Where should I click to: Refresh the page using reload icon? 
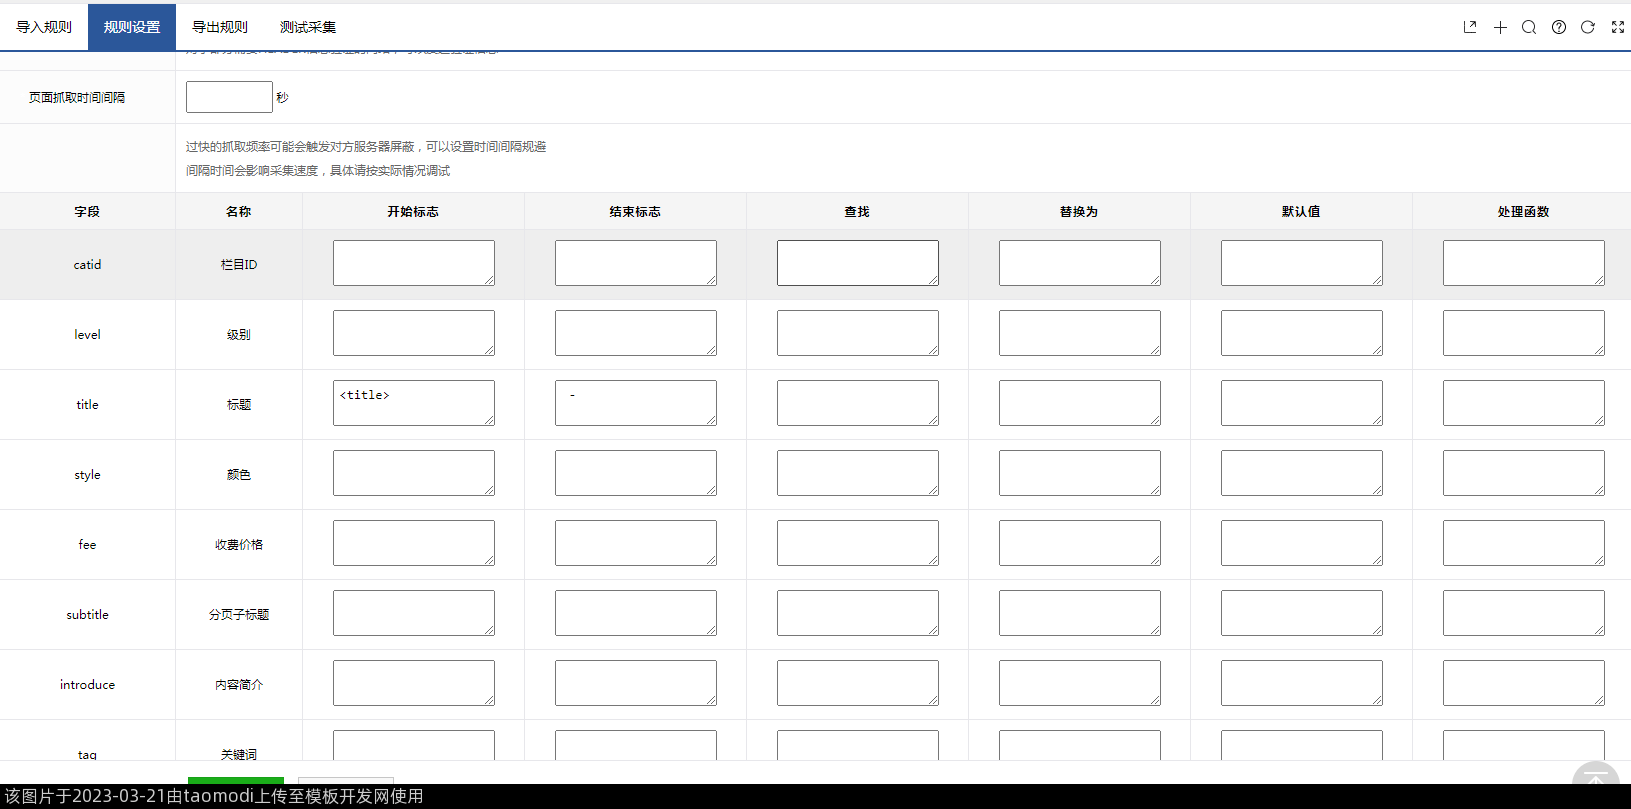(1587, 27)
